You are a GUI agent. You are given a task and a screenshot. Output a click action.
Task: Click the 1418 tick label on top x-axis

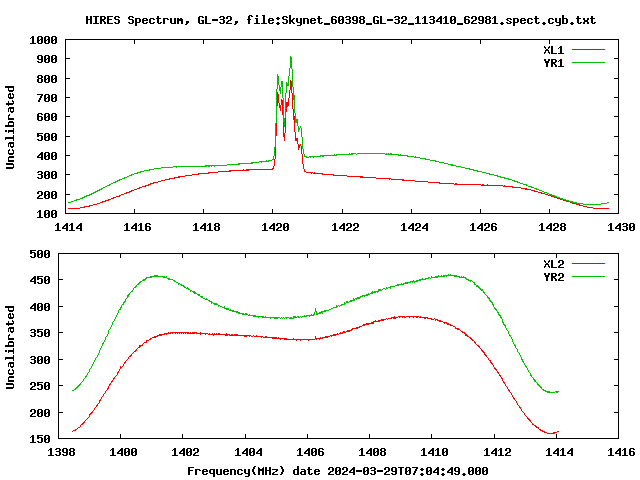point(206,227)
